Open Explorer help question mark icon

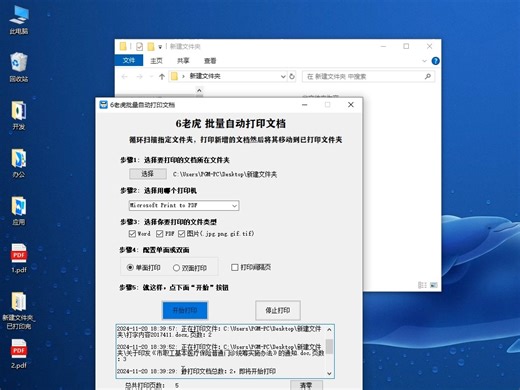(x=435, y=61)
